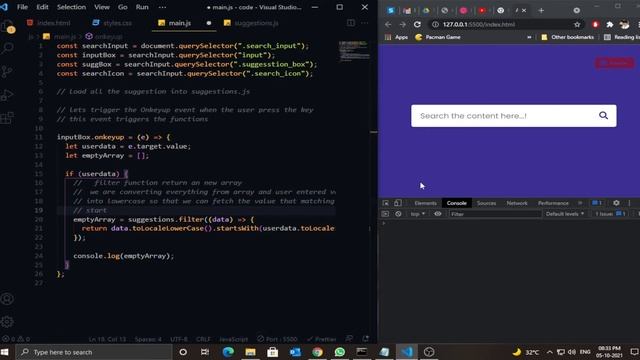Open the Run menu

pyautogui.click(x=142, y=7)
